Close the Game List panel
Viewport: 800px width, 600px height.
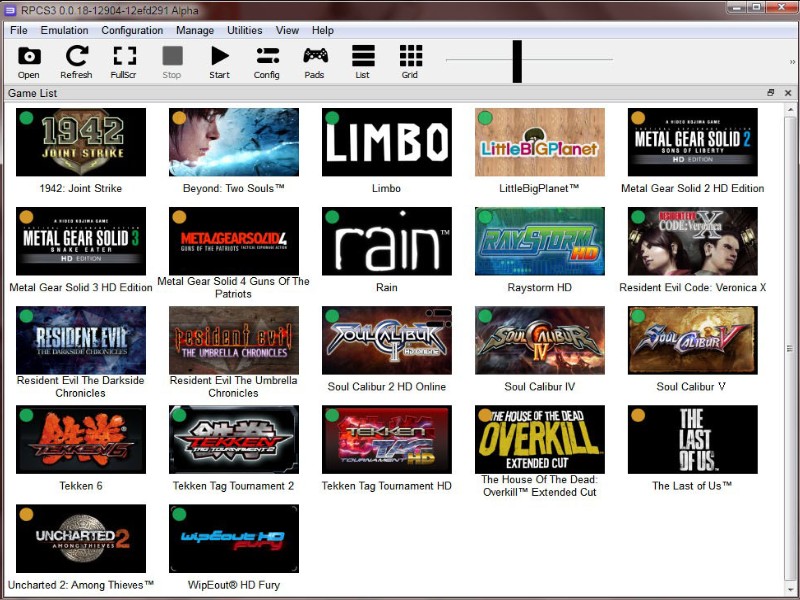tap(788, 93)
